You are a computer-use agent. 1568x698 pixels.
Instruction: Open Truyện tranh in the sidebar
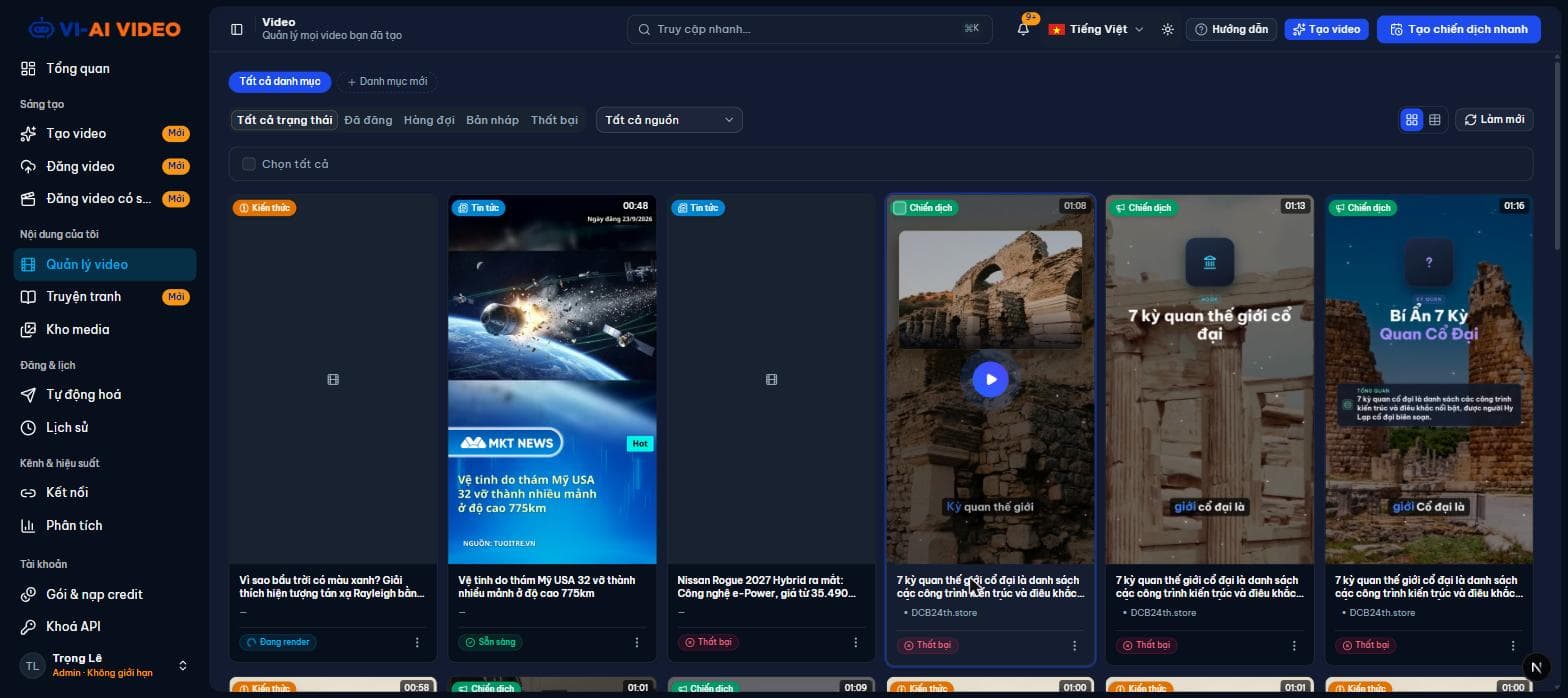[105, 296]
